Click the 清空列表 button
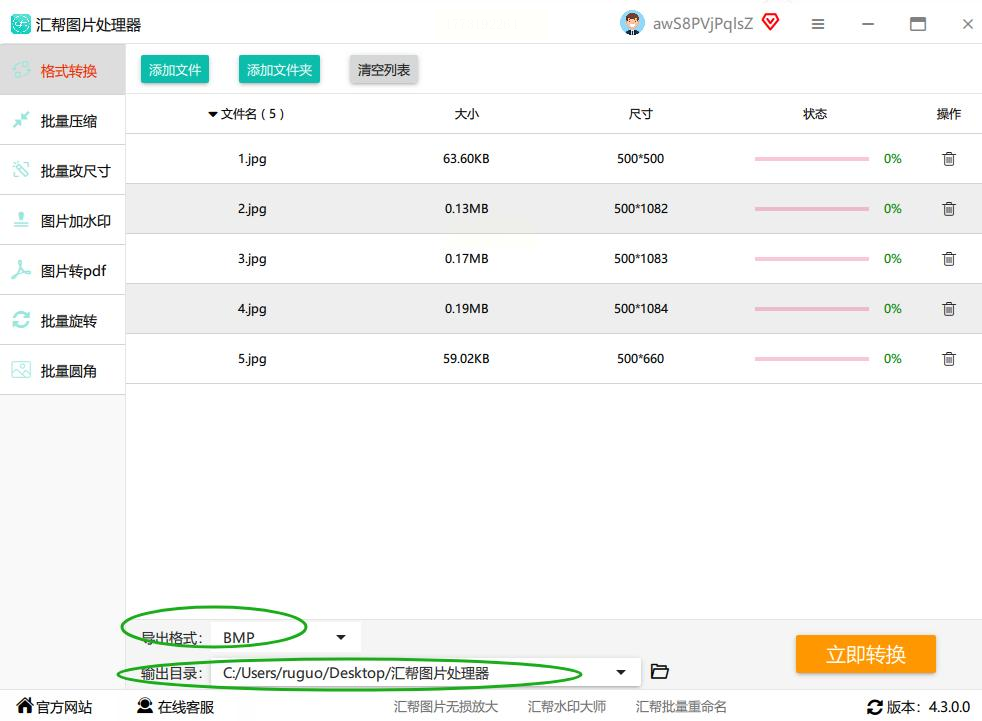This screenshot has height=721, width=982. click(383, 70)
